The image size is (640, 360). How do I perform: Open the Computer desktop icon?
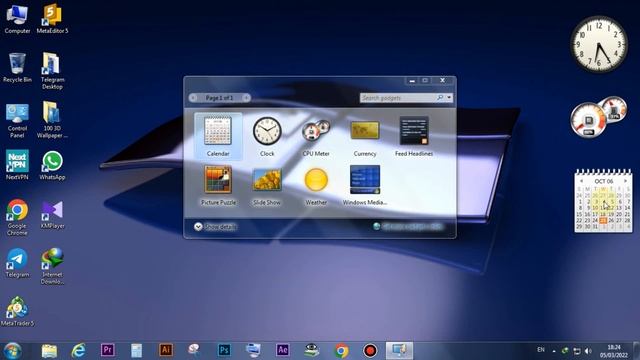[x=17, y=19]
